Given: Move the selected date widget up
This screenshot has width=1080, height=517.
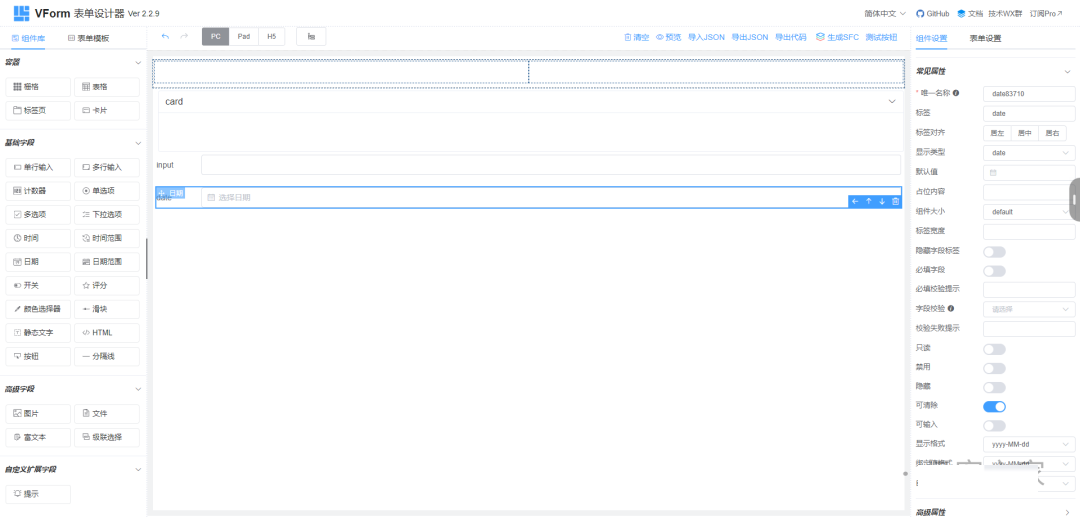Looking at the screenshot, I should pyautogui.click(x=869, y=201).
